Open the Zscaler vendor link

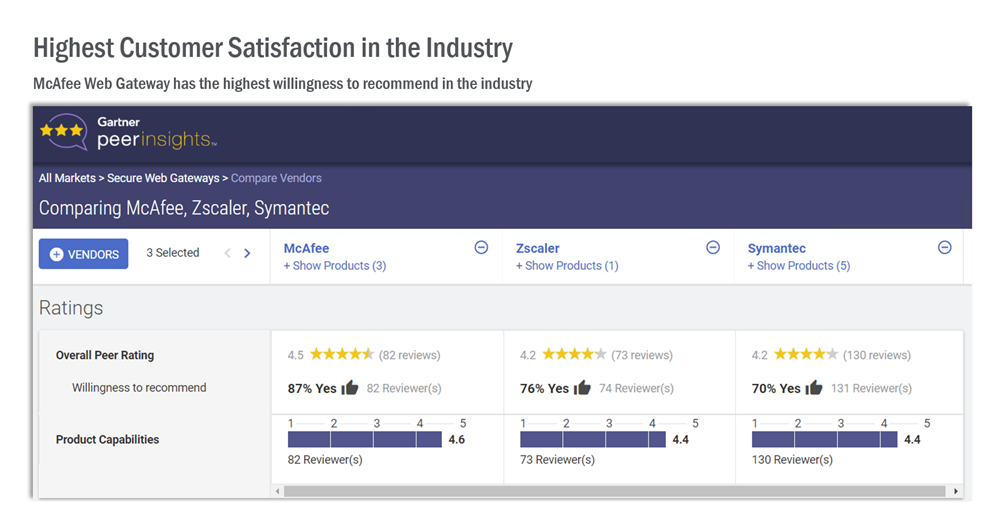pos(538,249)
